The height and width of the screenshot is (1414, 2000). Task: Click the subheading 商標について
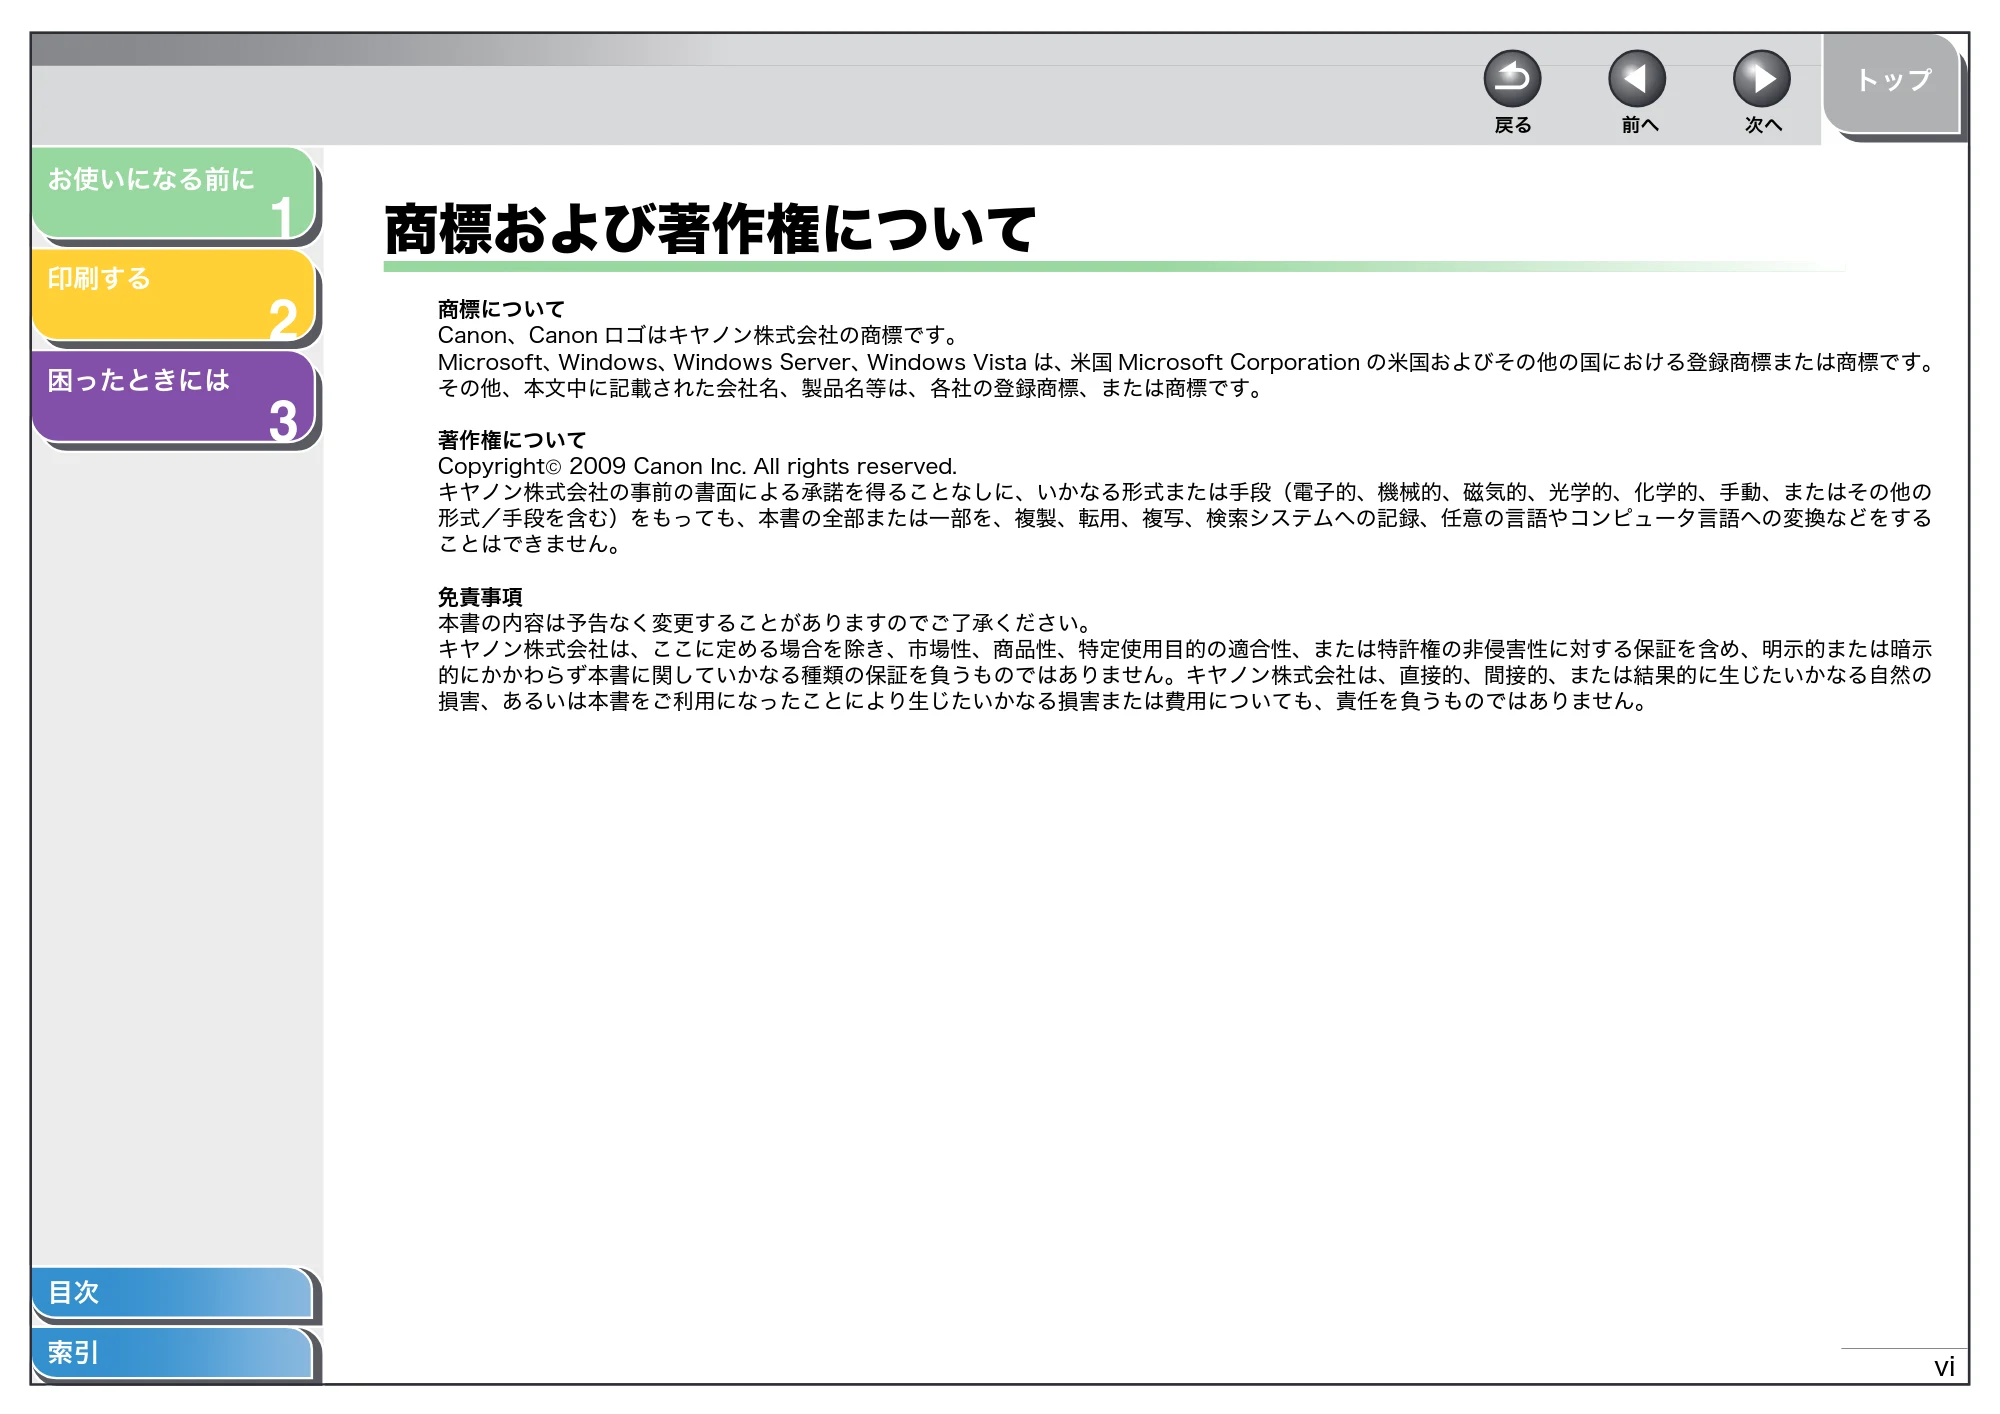tap(501, 309)
